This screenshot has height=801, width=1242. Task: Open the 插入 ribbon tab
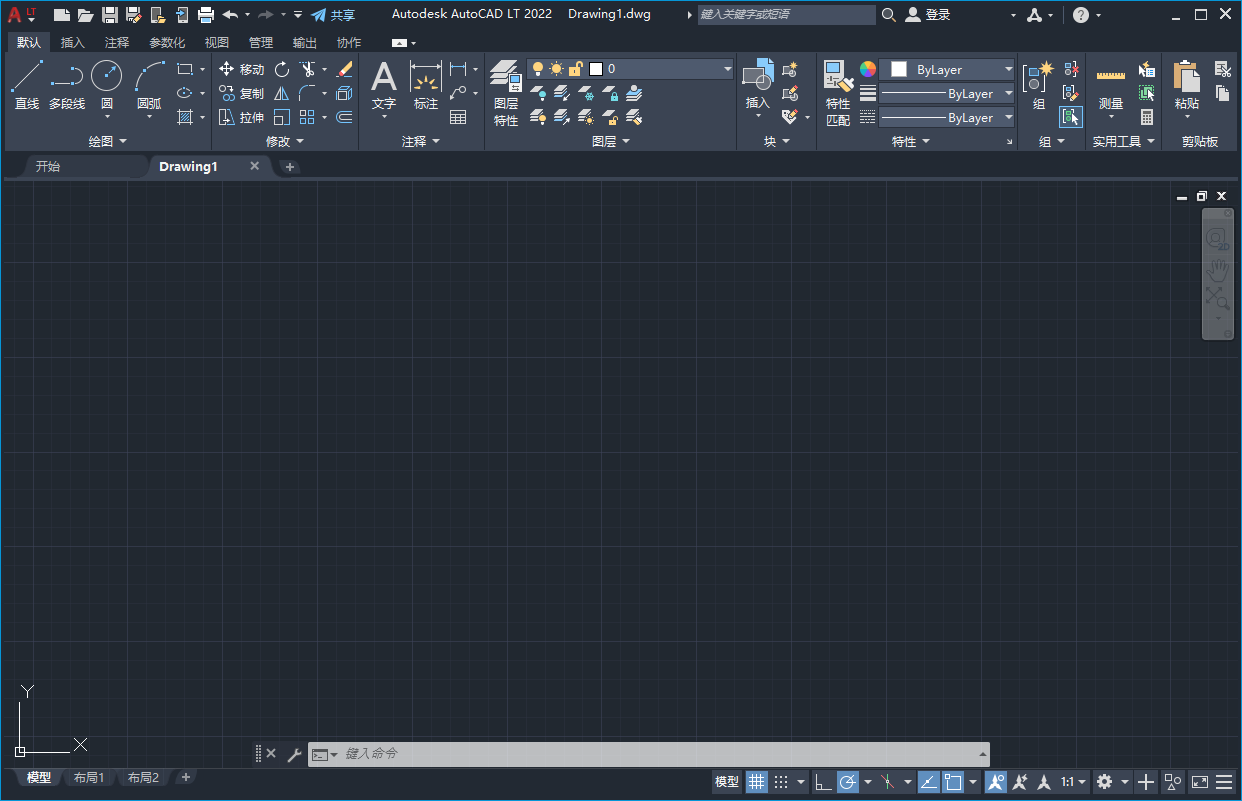coord(73,43)
